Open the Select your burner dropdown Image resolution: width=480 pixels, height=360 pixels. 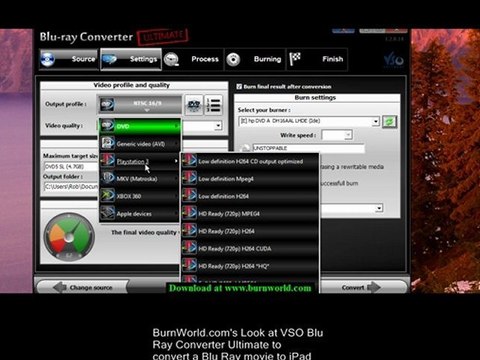point(309,121)
